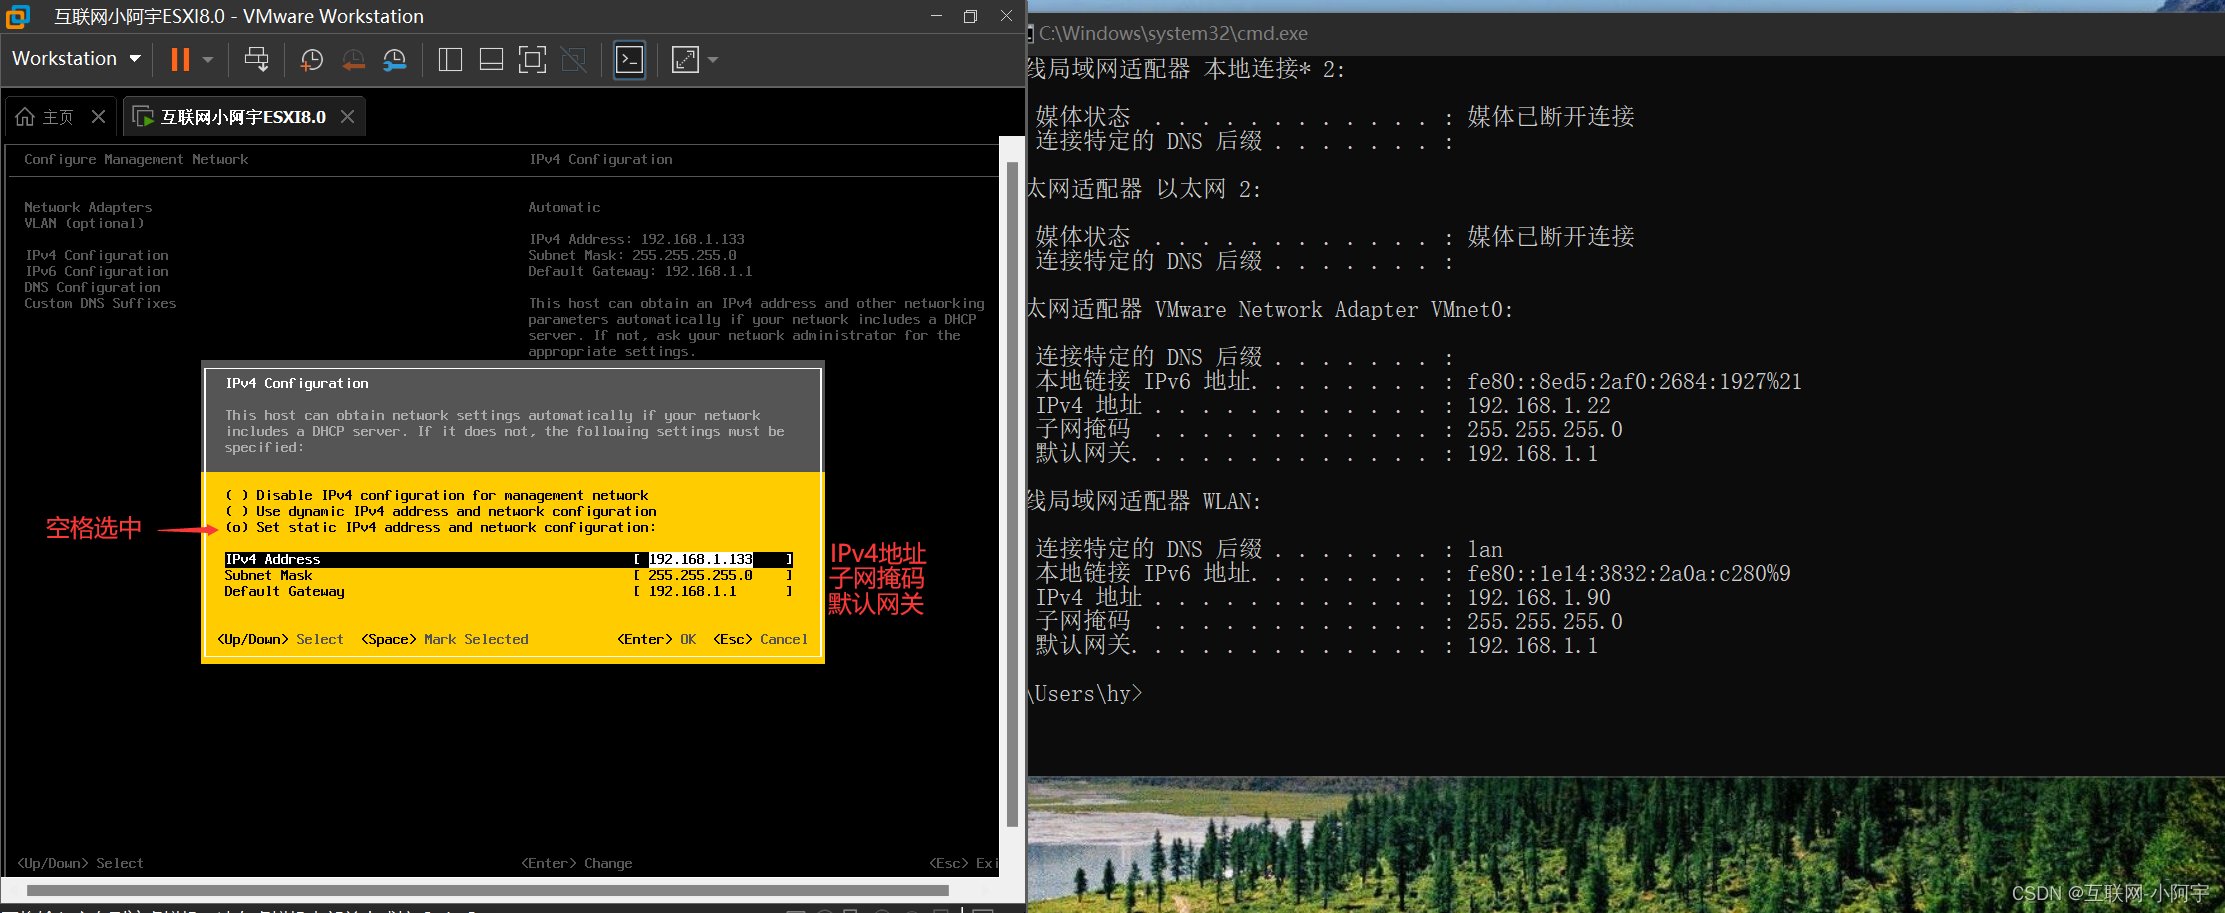Image resolution: width=2225 pixels, height=913 pixels.
Task: Select IPv6 Configuration menu entry
Action: click(x=96, y=271)
